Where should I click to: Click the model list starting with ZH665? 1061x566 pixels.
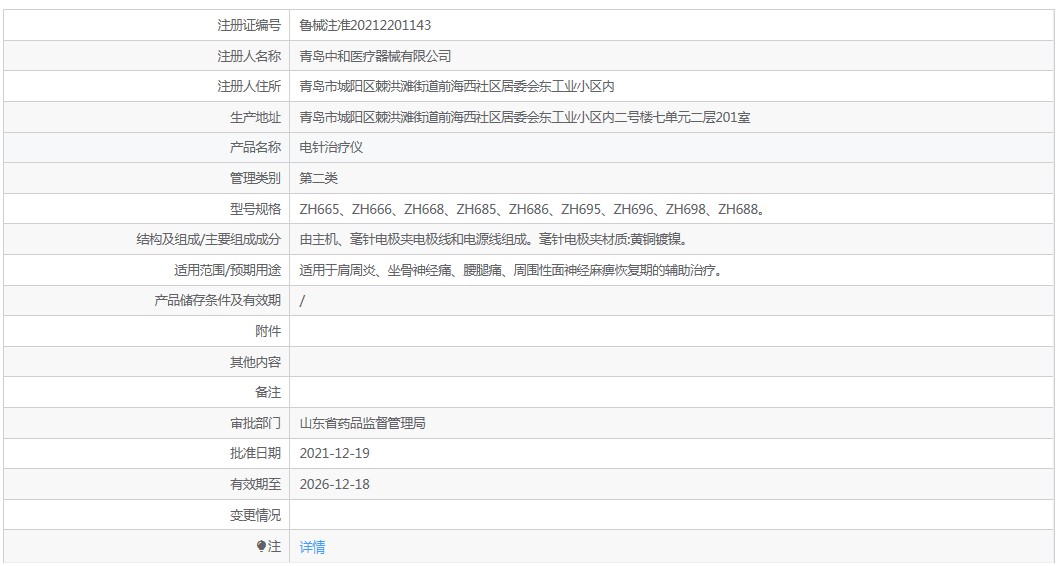coord(532,209)
